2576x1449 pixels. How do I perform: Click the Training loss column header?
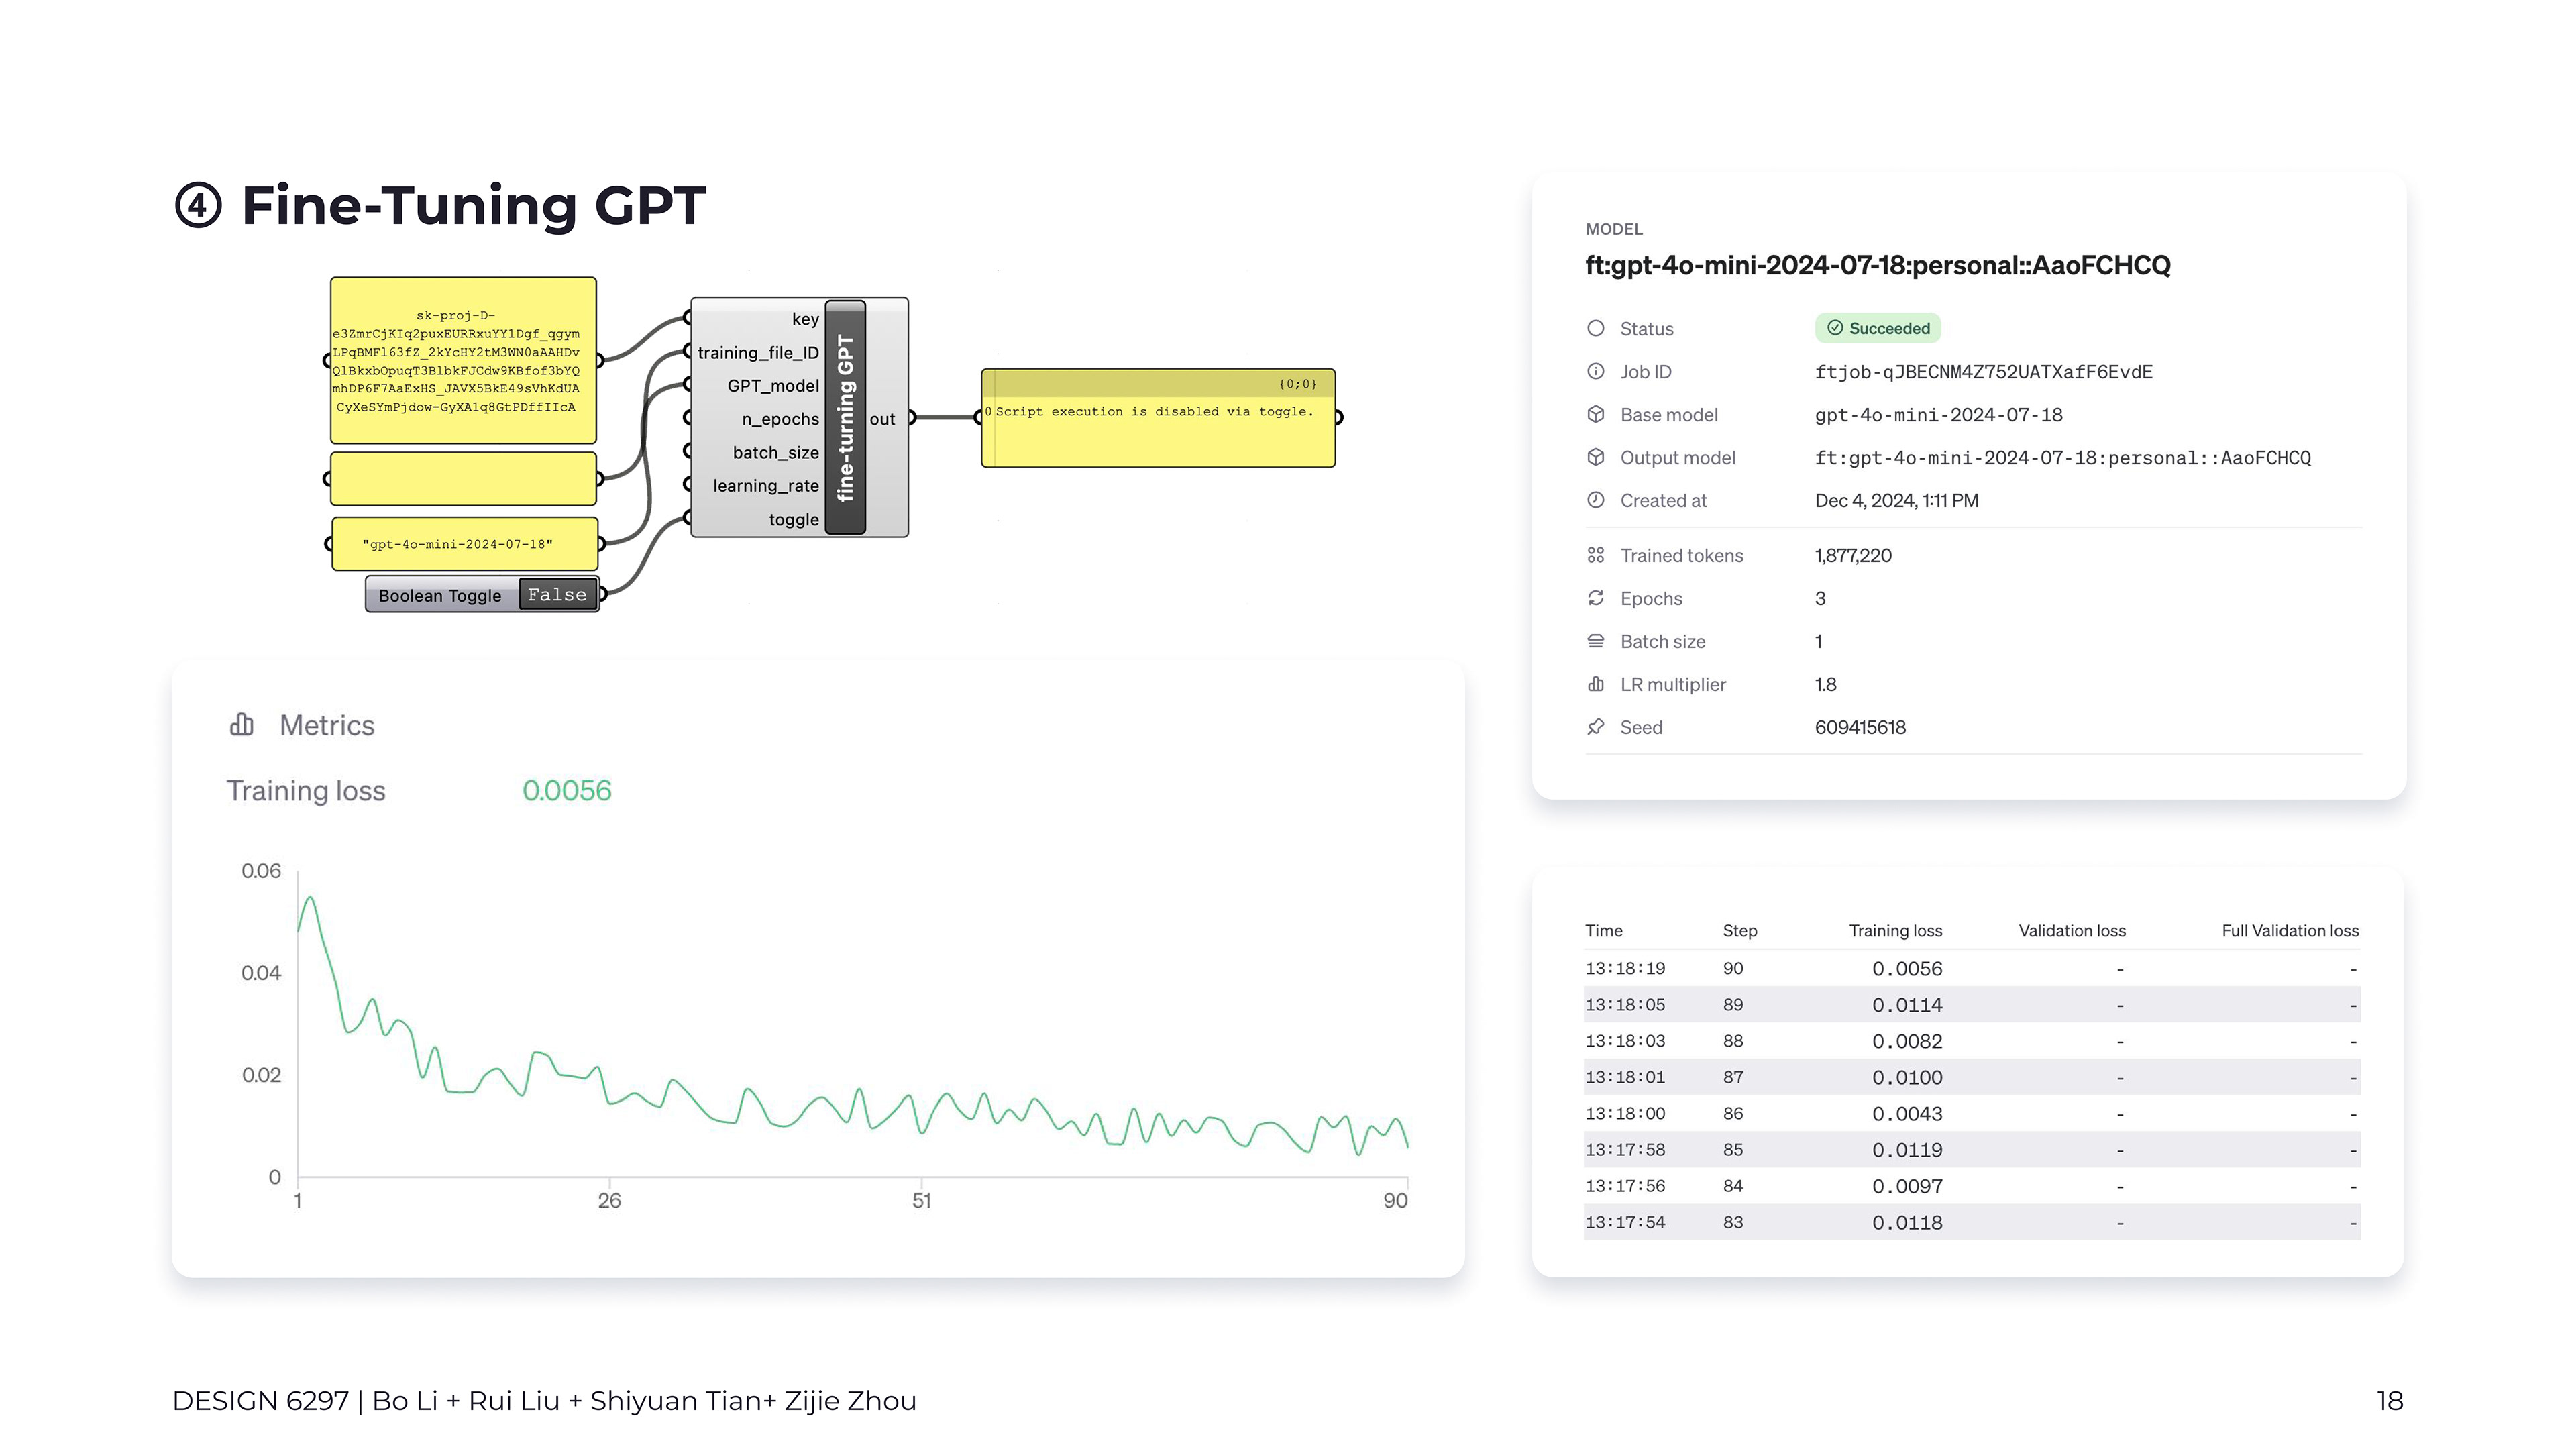[1895, 930]
